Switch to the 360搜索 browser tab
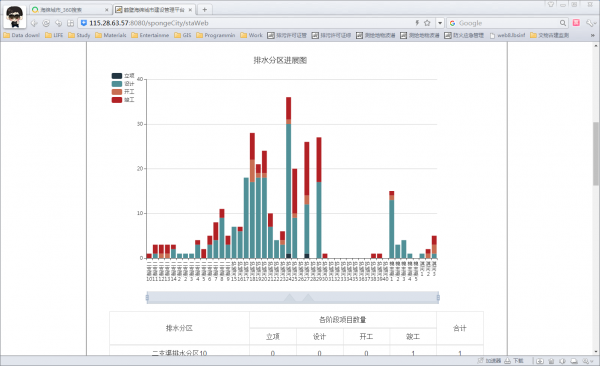This screenshot has width=600, height=366. (70, 10)
